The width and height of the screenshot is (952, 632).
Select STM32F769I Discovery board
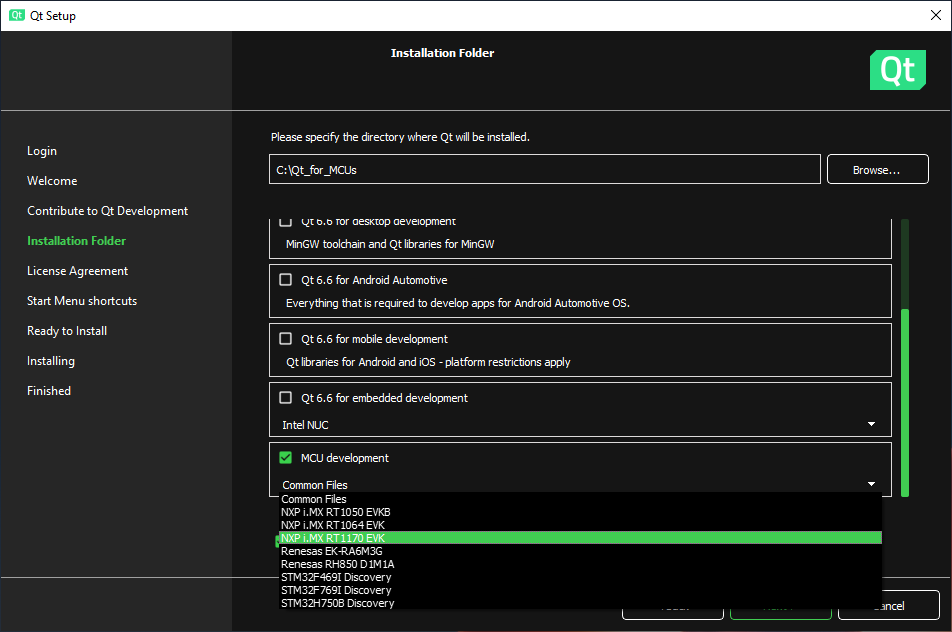pyautogui.click(x=336, y=590)
